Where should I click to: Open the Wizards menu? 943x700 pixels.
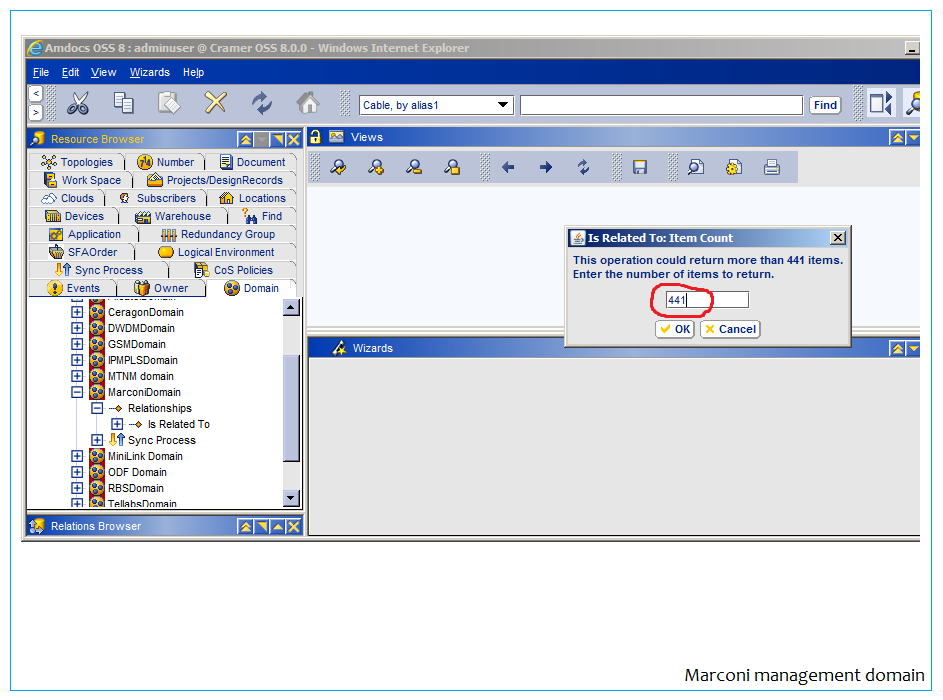click(x=150, y=72)
